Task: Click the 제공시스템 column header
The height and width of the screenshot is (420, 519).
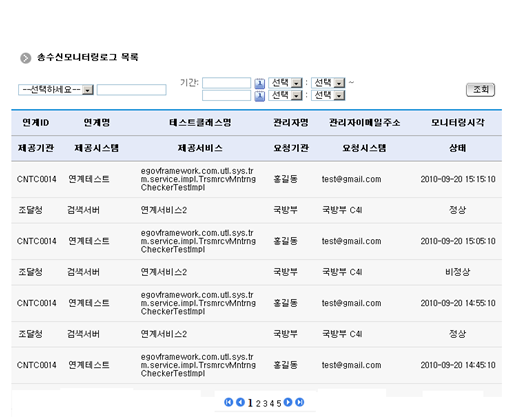Action: (97, 148)
